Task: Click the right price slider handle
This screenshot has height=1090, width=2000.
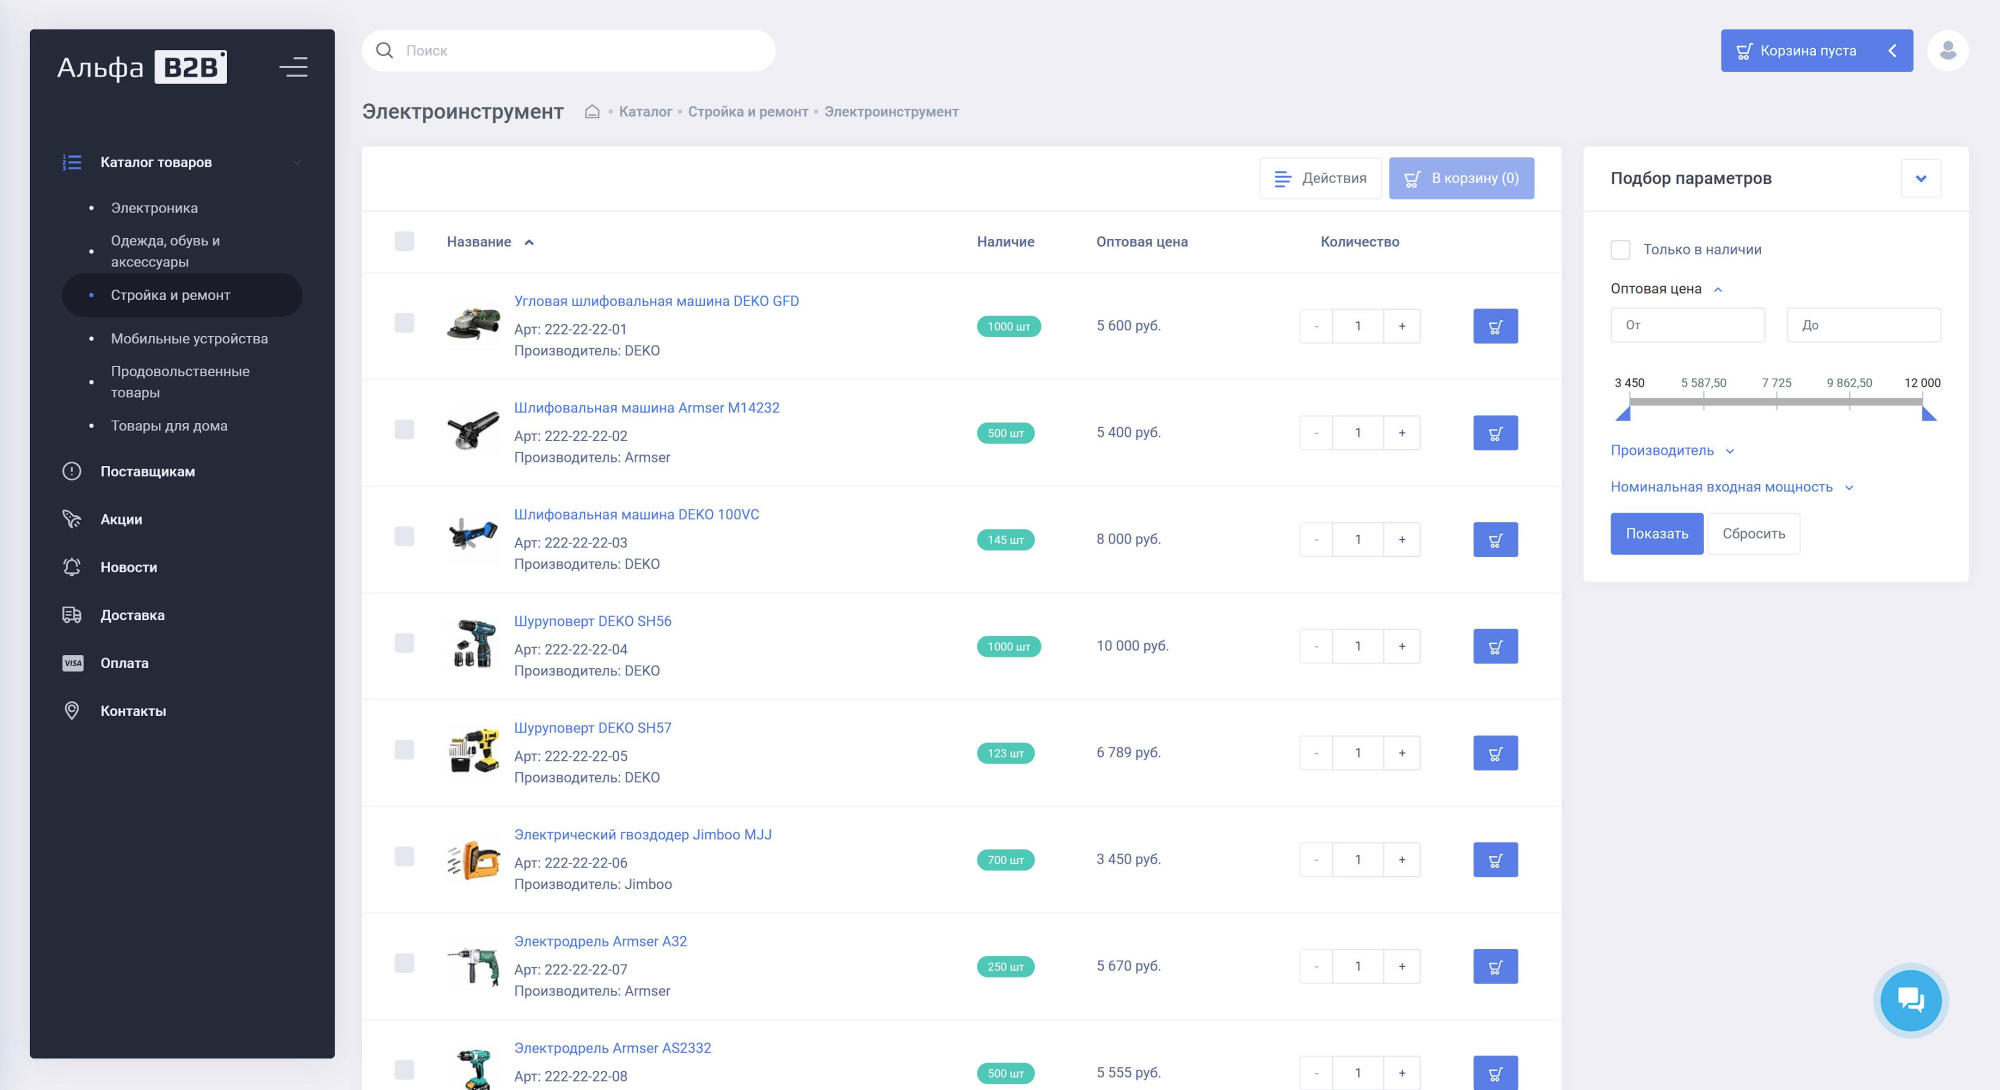Action: (1929, 413)
